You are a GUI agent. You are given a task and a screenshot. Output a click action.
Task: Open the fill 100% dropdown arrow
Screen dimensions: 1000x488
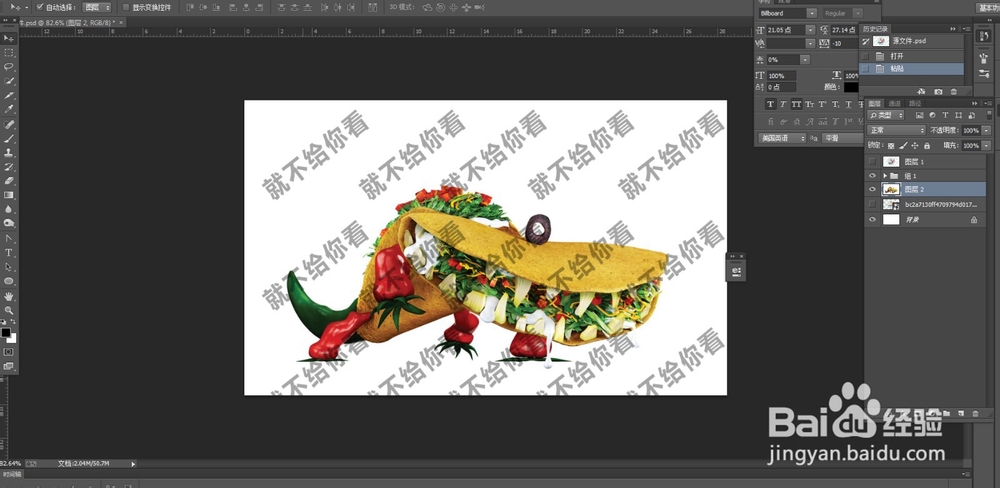(986, 146)
